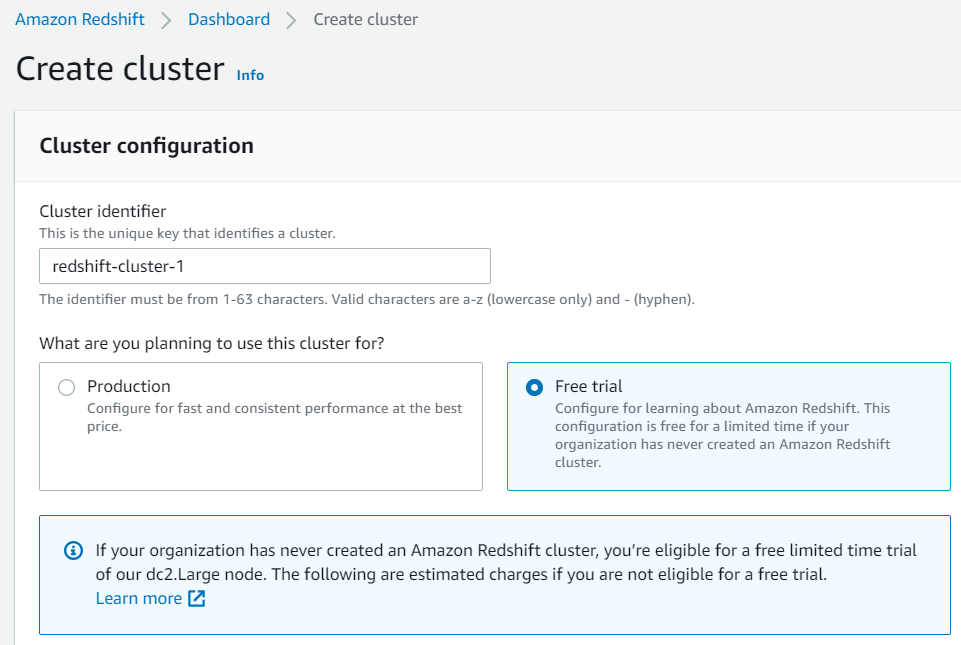
Task: Click the info circle icon in the blue banner
Action: [73, 550]
